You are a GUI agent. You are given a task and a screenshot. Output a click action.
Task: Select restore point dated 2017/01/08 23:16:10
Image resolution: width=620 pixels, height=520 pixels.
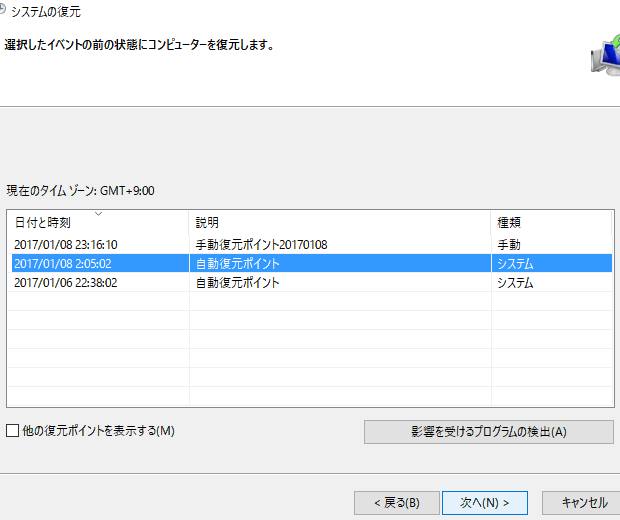point(66,244)
